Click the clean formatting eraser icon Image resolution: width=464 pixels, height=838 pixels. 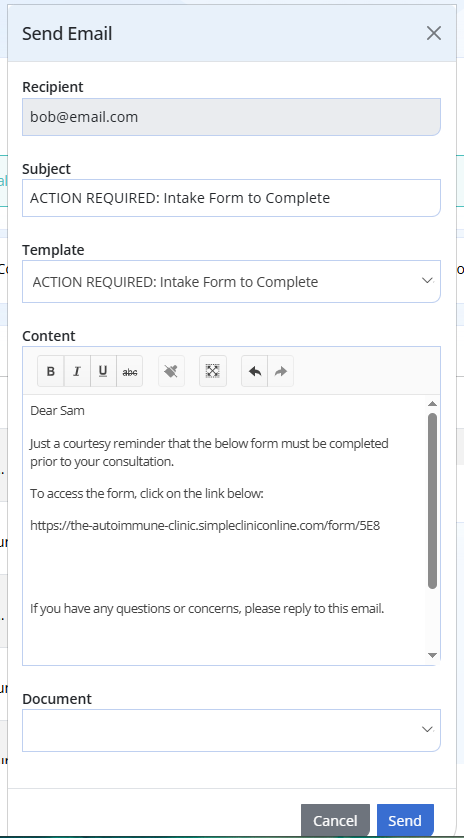click(172, 371)
